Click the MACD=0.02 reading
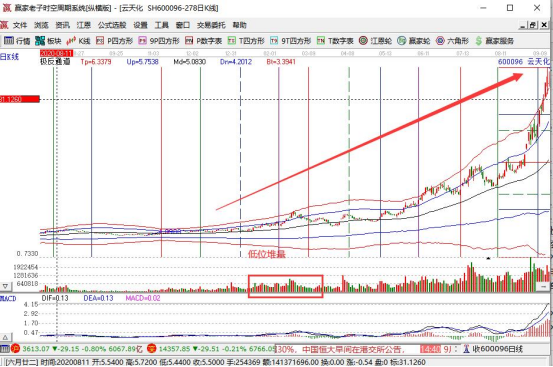Screen dimensions: 553x367 pos(143,298)
